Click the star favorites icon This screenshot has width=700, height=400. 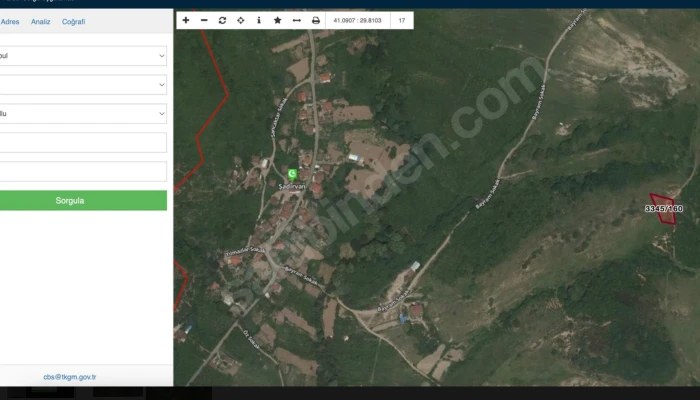tap(278, 20)
